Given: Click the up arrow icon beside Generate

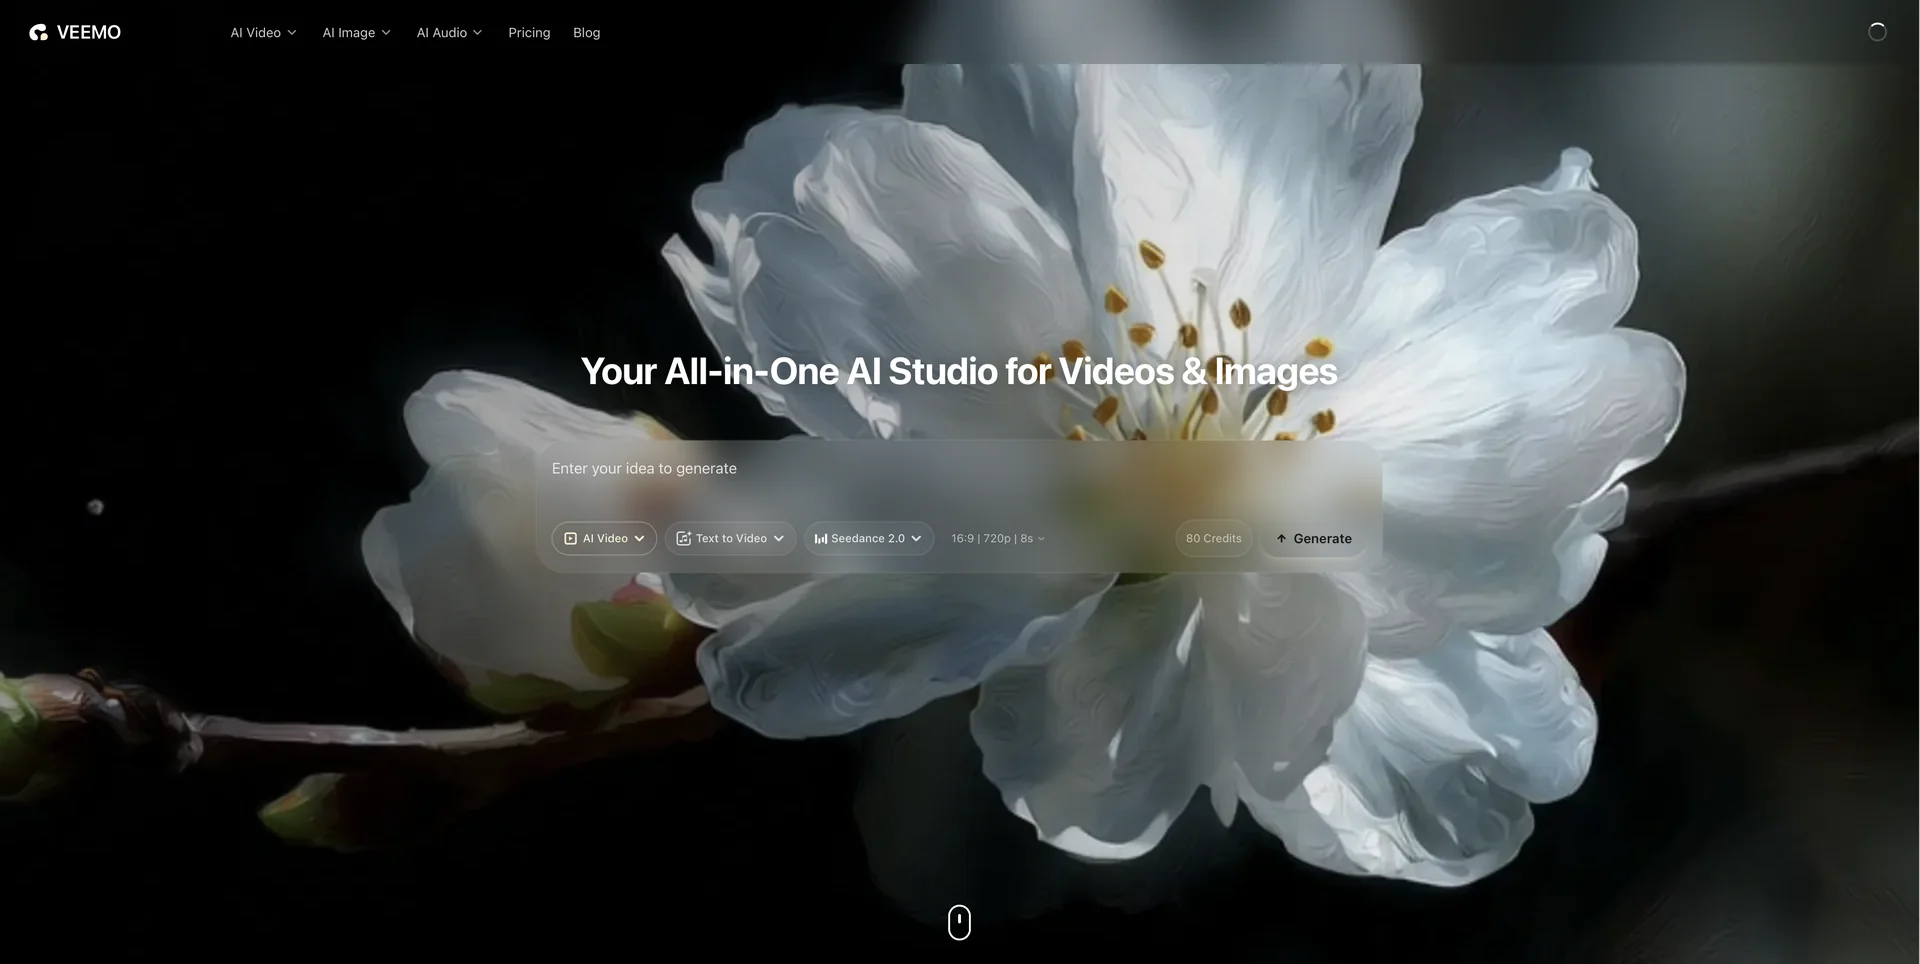Looking at the screenshot, I should point(1281,539).
